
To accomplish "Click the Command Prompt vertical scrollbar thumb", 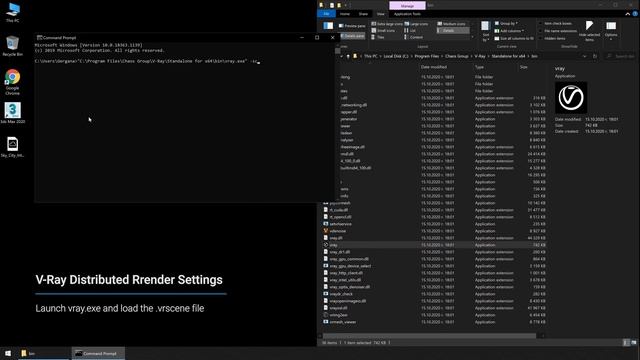I will point(338,51).
